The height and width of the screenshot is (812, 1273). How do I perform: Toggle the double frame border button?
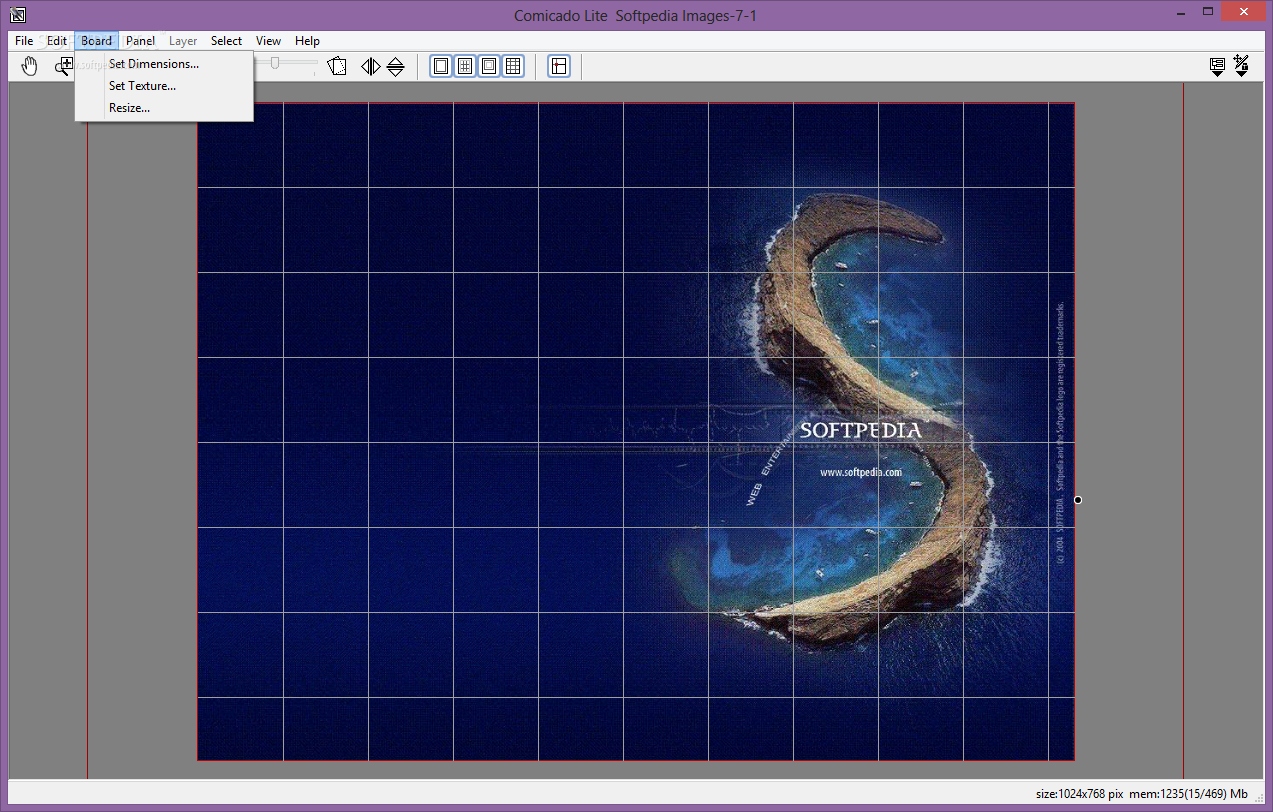[x=489, y=66]
